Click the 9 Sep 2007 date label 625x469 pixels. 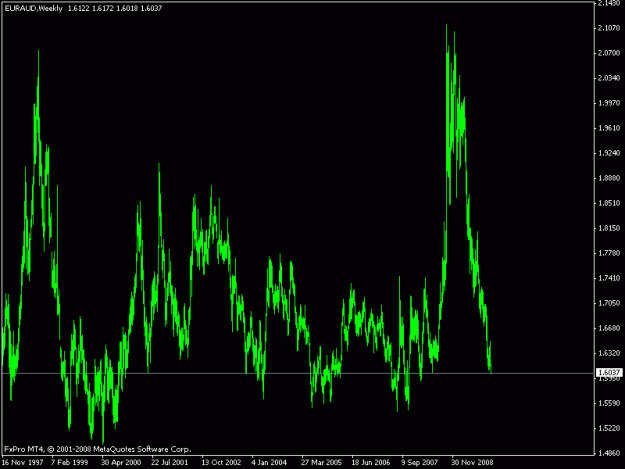[419, 462]
